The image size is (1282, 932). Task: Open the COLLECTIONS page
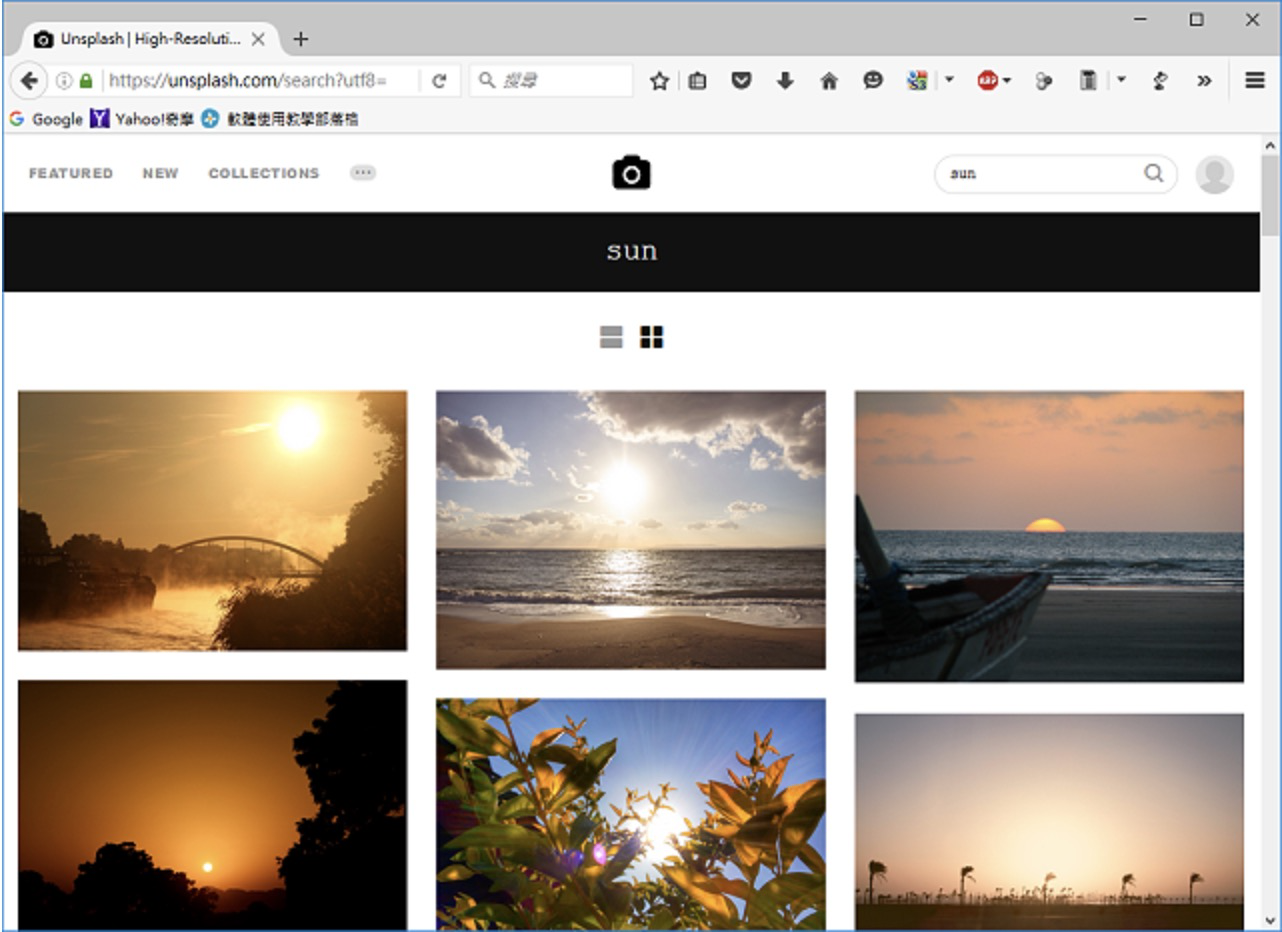tap(264, 173)
